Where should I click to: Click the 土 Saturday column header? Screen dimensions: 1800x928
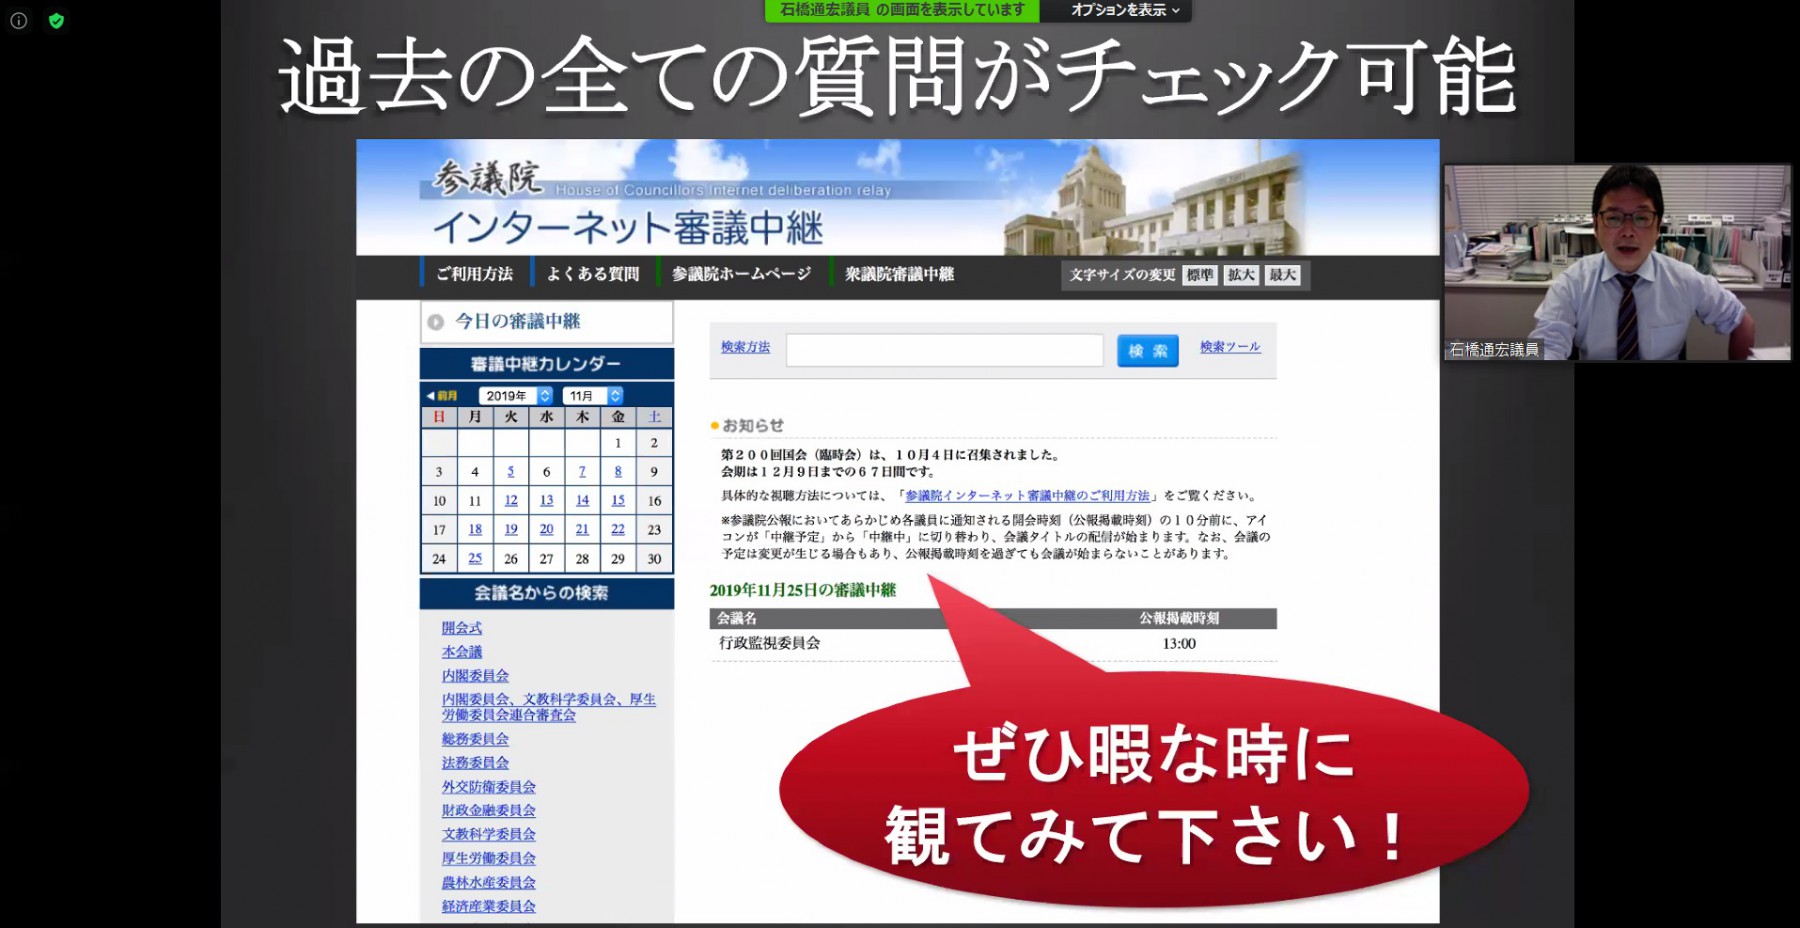(654, 417)
